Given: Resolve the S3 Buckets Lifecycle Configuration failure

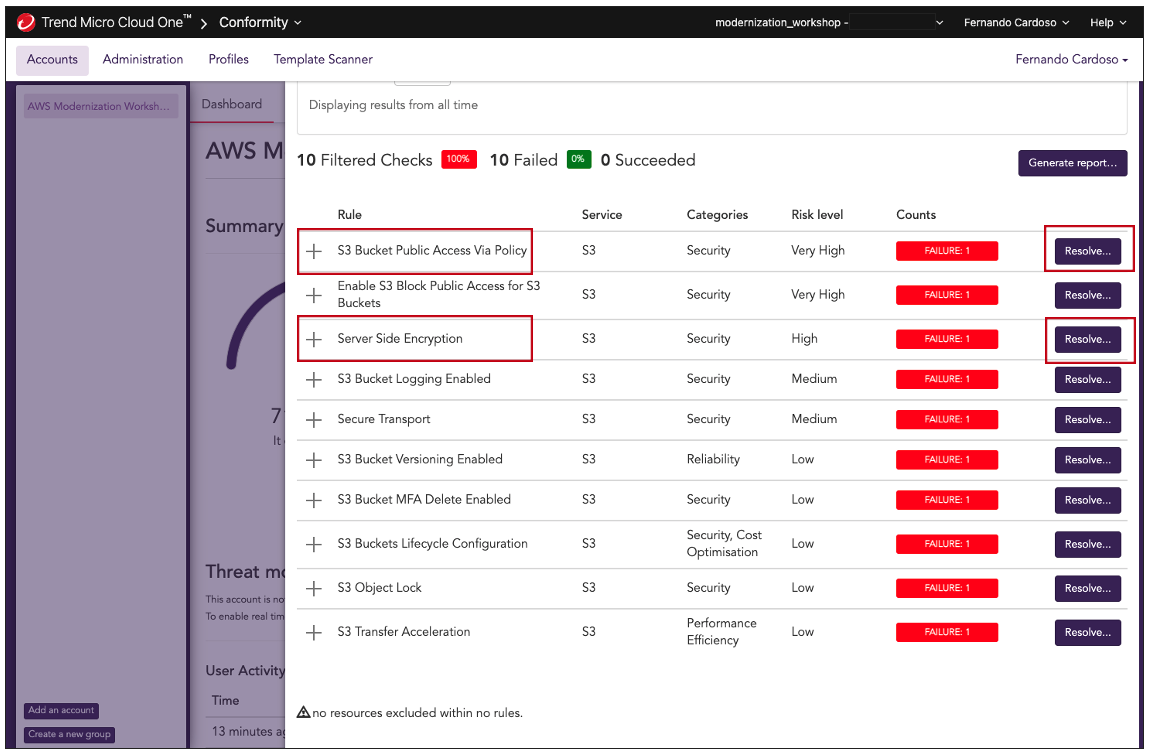Looking at the screenshot, I should [1087, 544].
